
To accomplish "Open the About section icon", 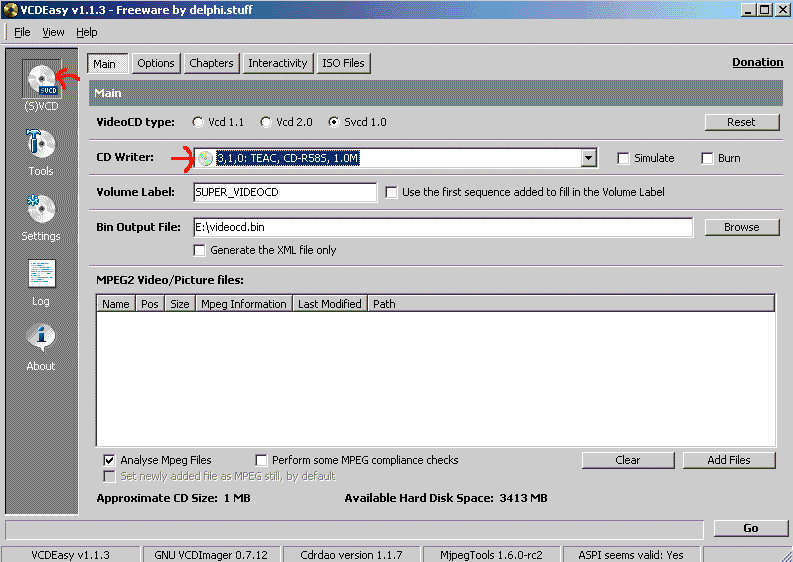I will (x=41, y=338).
